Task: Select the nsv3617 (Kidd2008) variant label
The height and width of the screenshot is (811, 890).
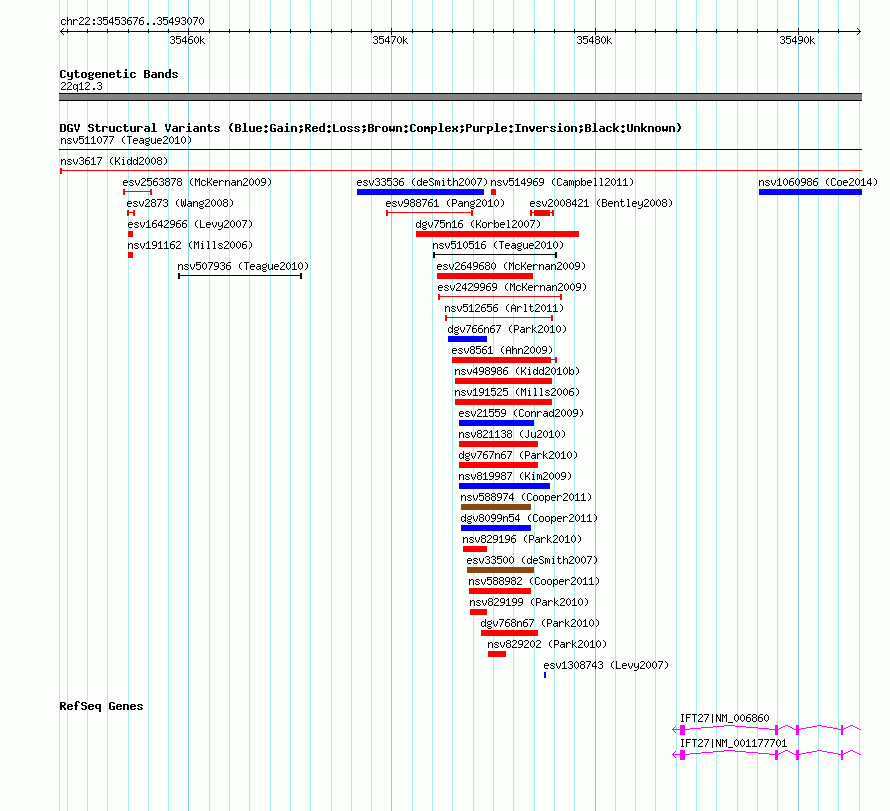Action: click(114, 161)
